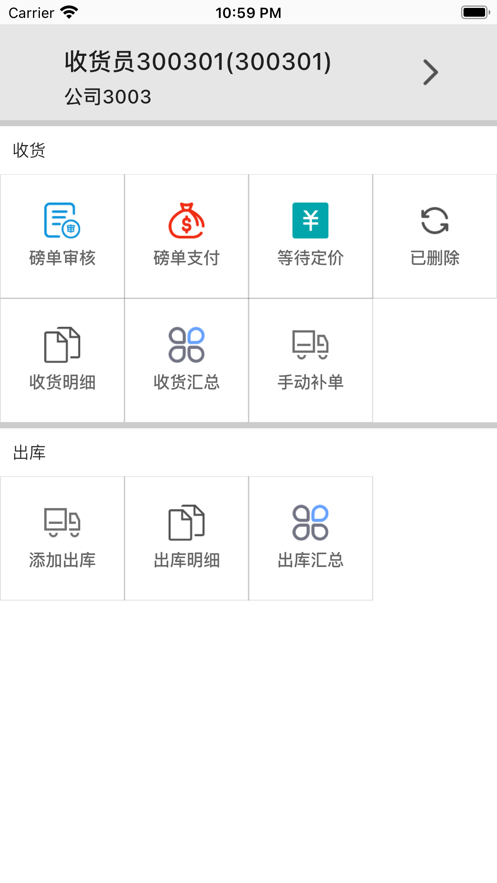Tap the 添加出库 truck icon
Screen dimensions: 497x883
[62, 522]
